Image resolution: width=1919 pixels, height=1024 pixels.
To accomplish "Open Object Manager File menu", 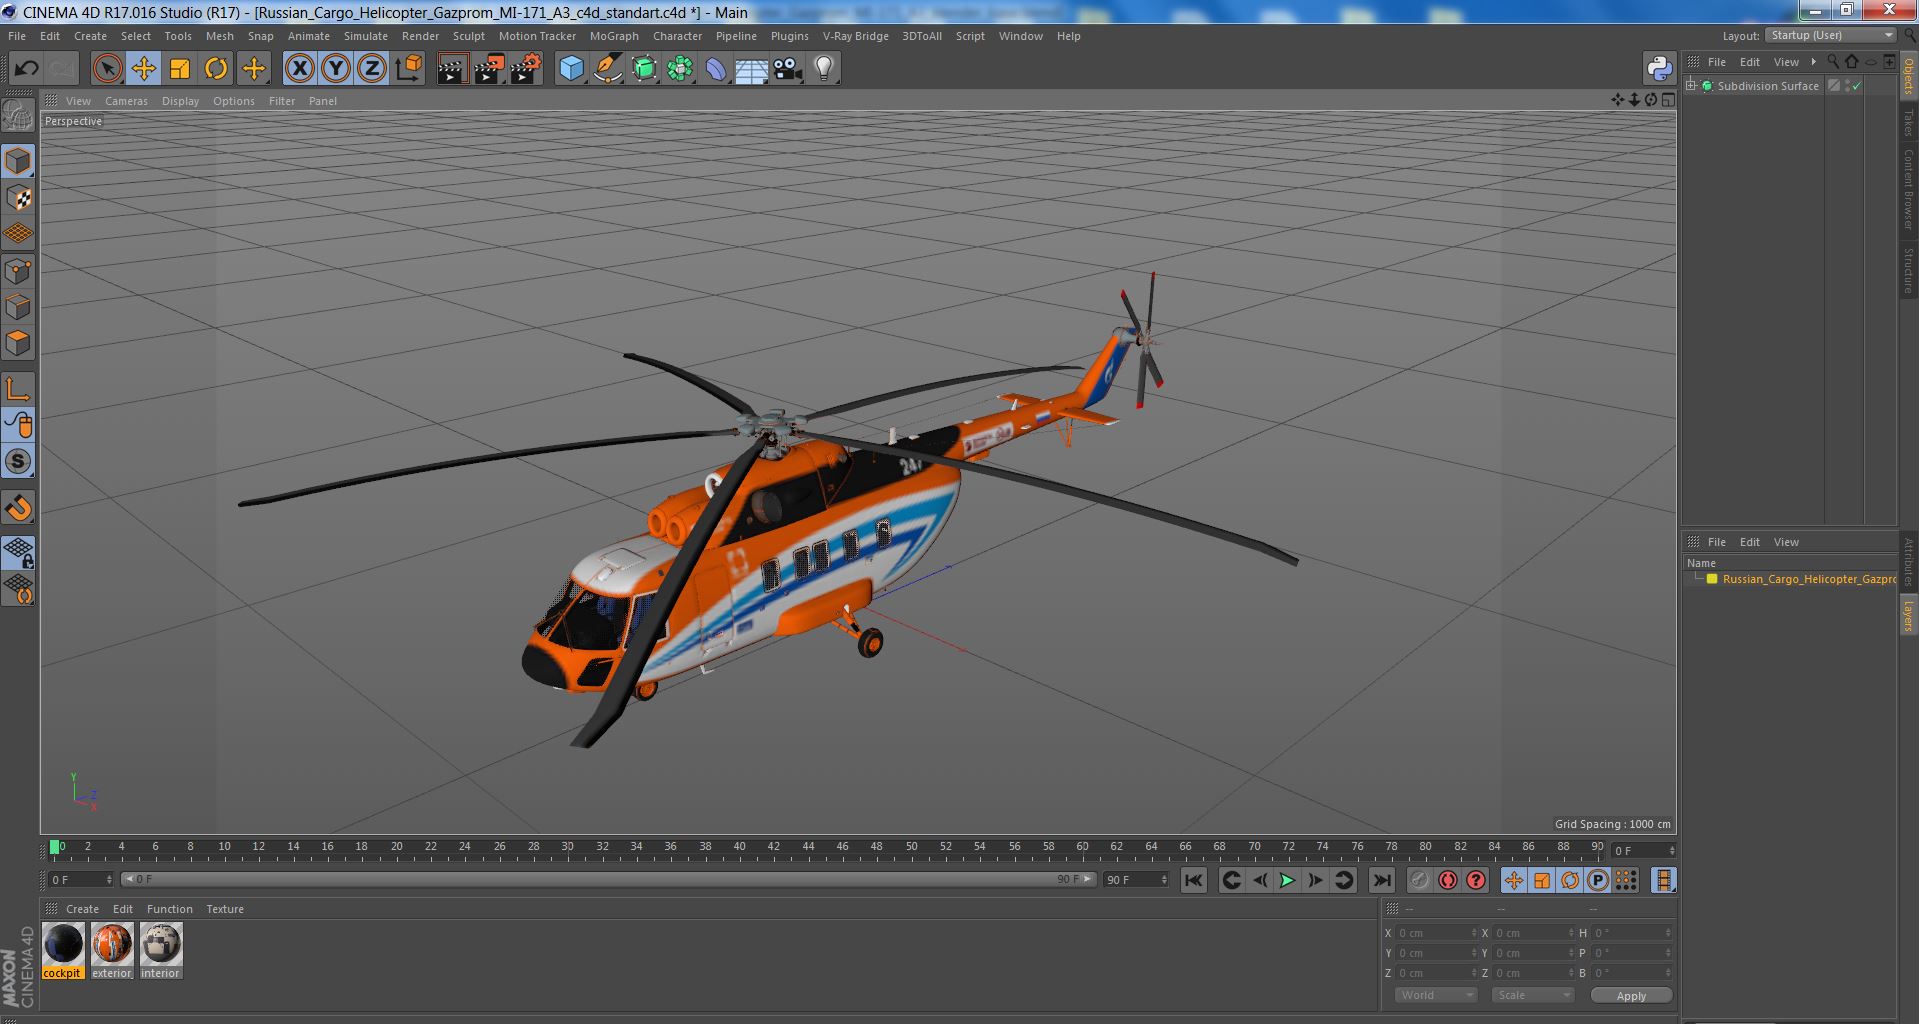I will tap(1717, 62).
